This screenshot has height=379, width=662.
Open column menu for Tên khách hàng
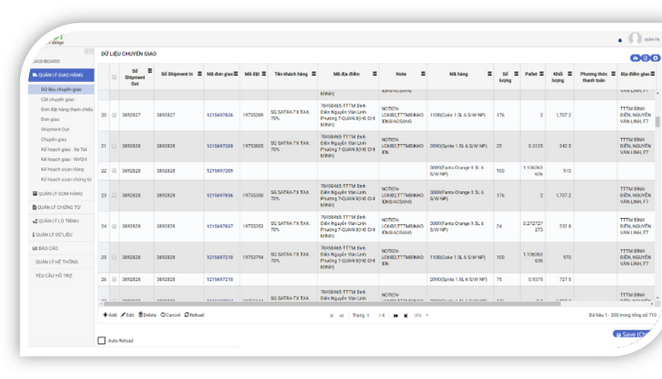click(x=314, y=74)
